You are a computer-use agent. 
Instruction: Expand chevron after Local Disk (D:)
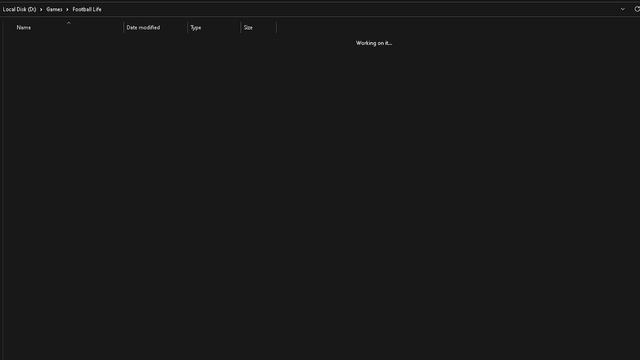(41, 9)
